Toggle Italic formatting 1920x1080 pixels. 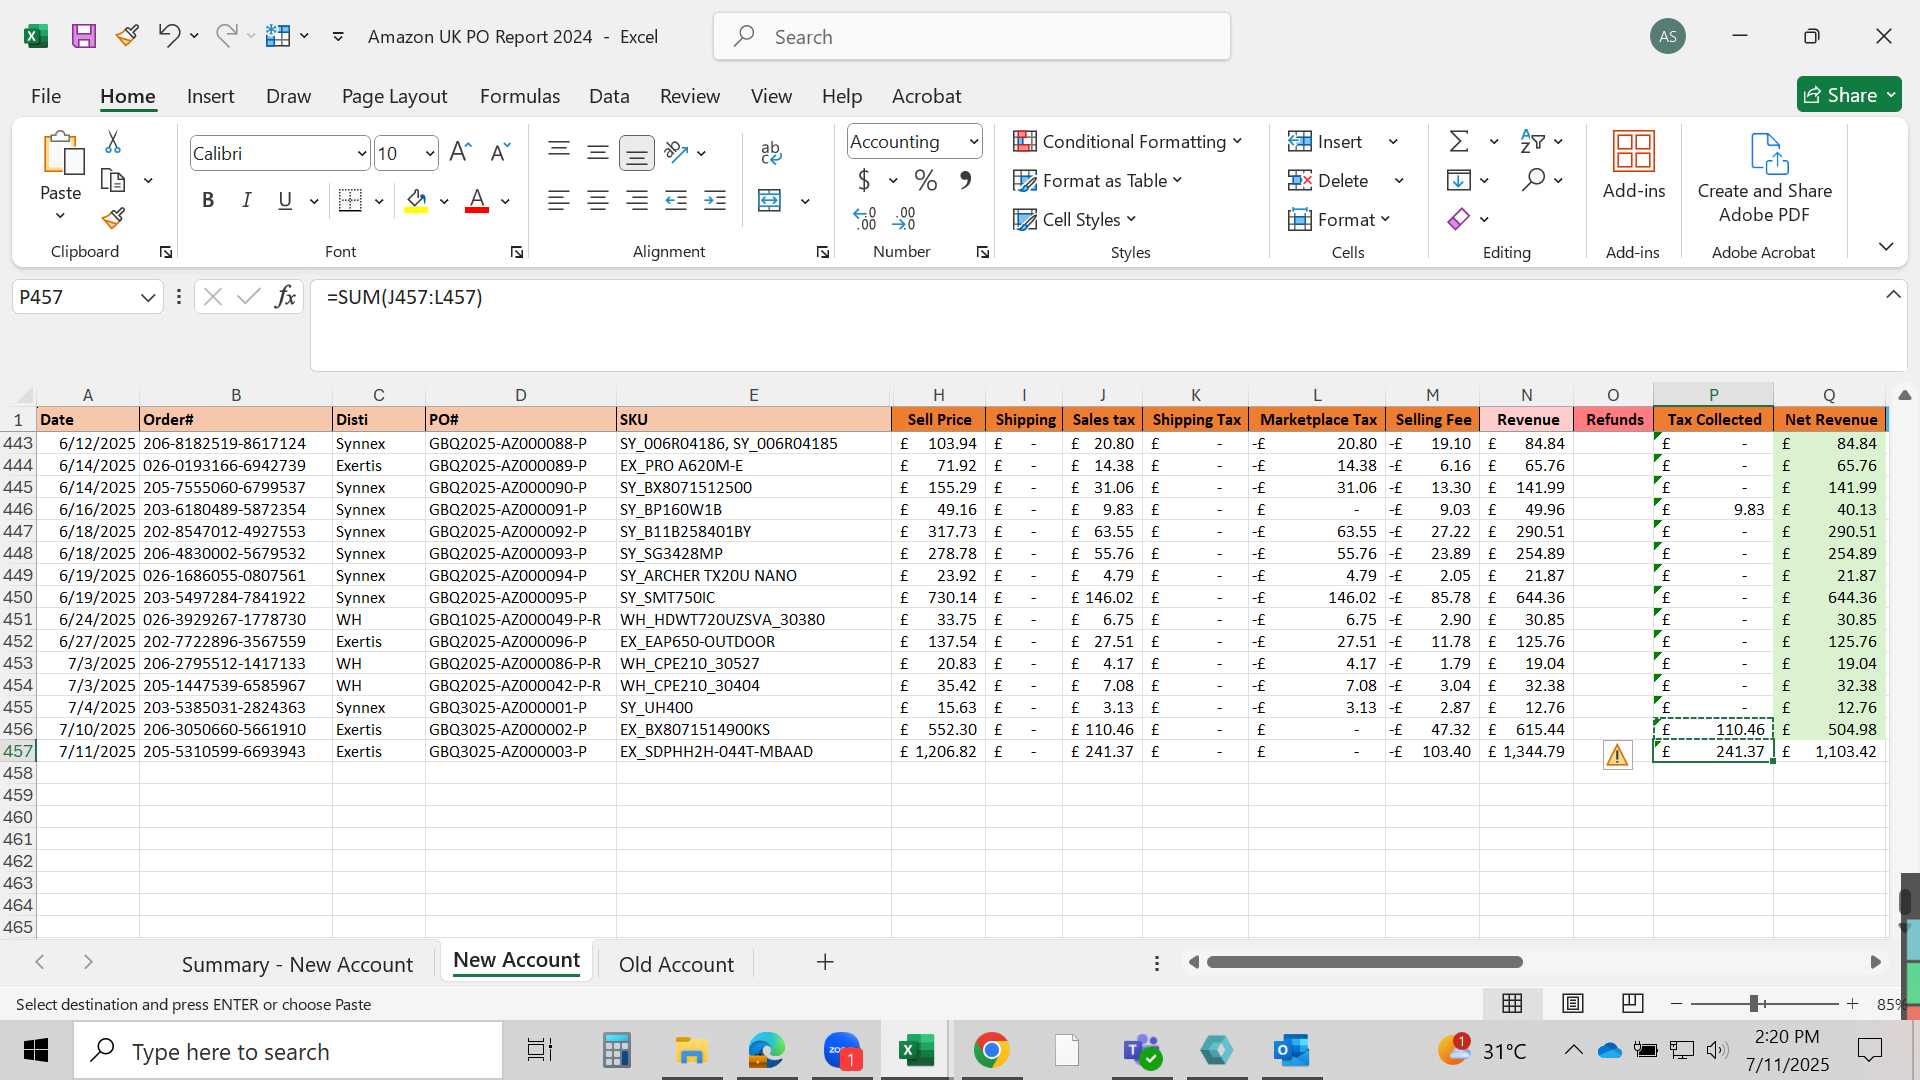pos(246,201)
